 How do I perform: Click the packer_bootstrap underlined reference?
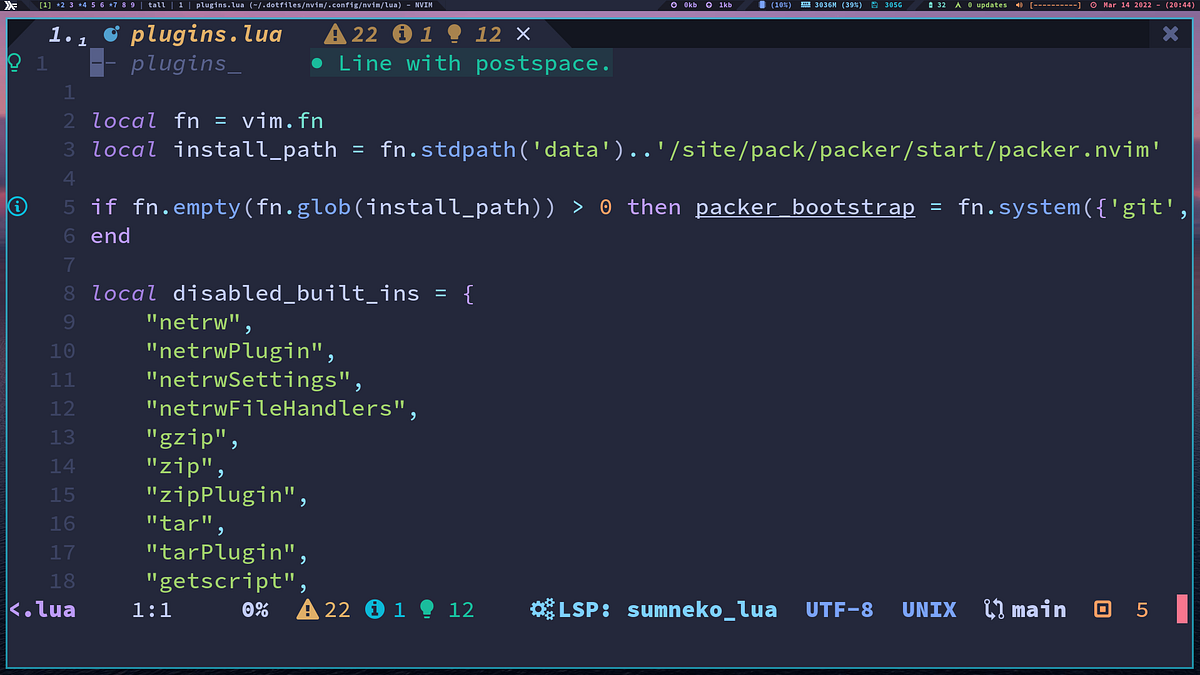coord(805,207)
